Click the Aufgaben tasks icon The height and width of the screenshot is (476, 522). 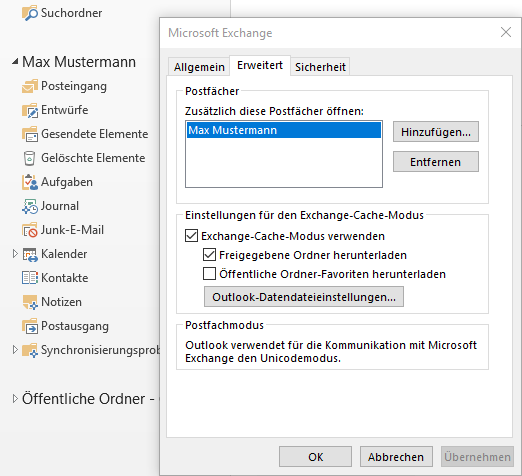[x=30, y=182]
